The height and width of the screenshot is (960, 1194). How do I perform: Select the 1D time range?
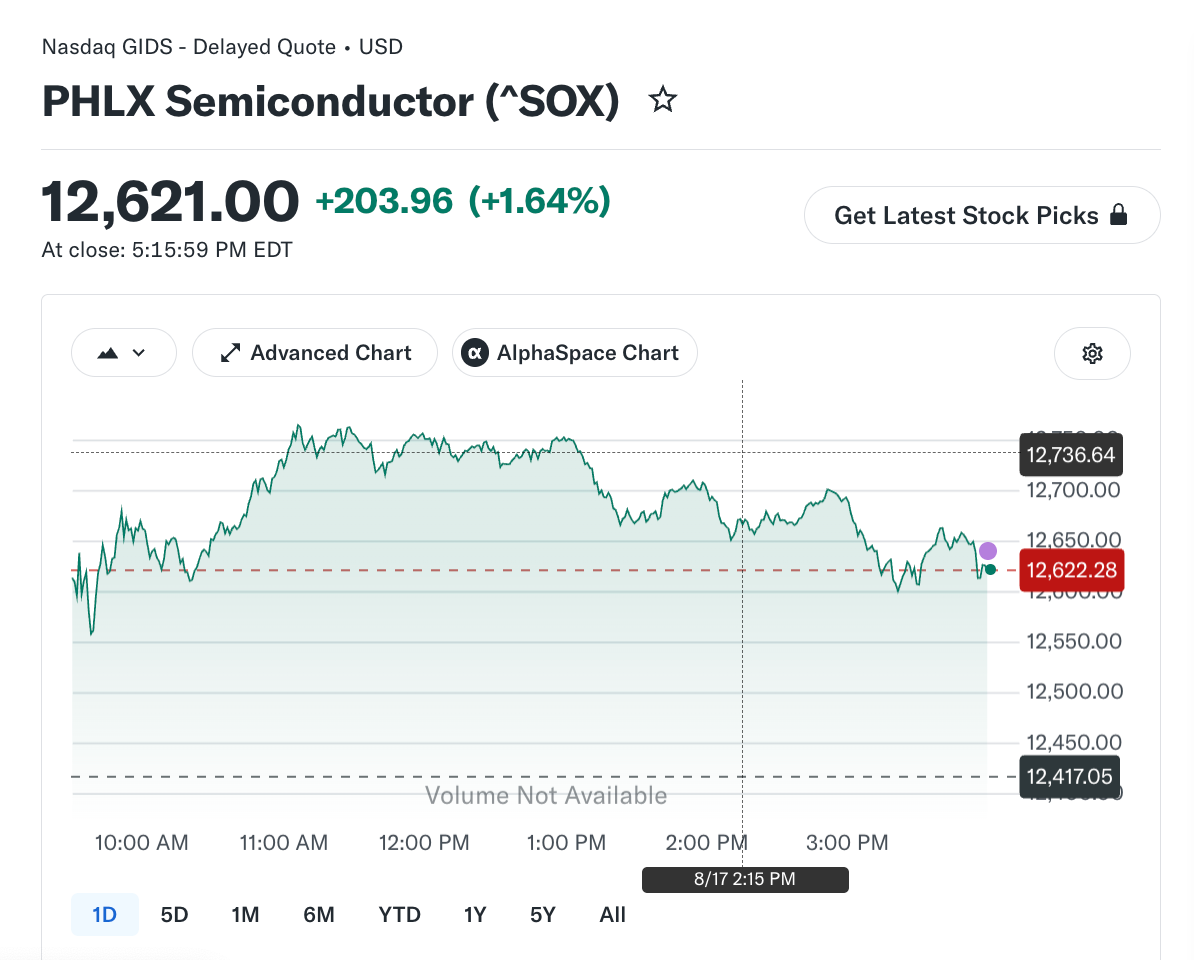pyautogui.click(x=104, y=914)
